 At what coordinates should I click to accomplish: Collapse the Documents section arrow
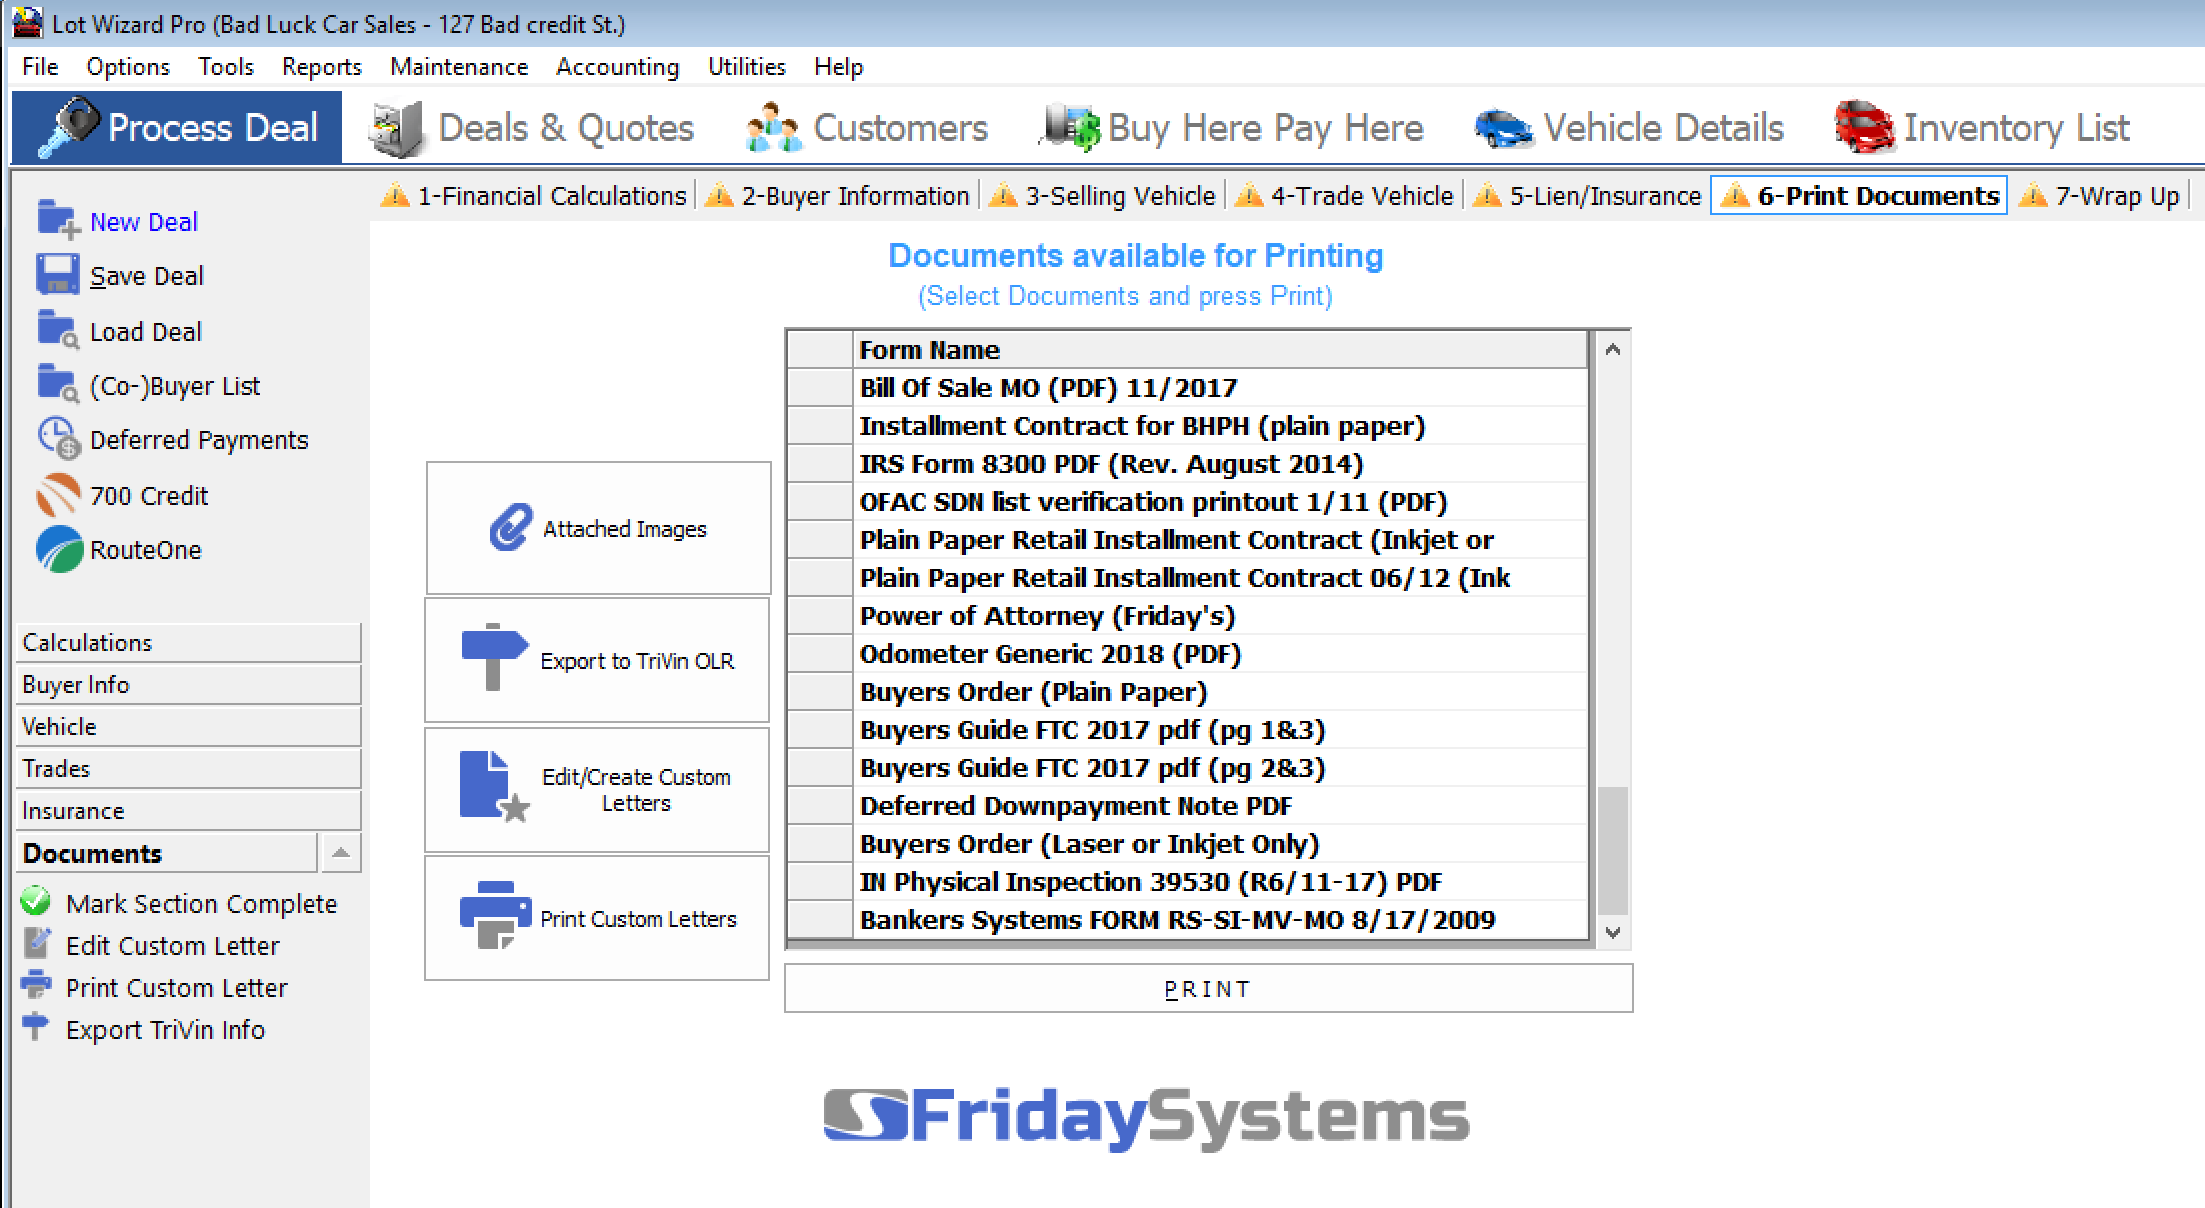pos(340,853)
